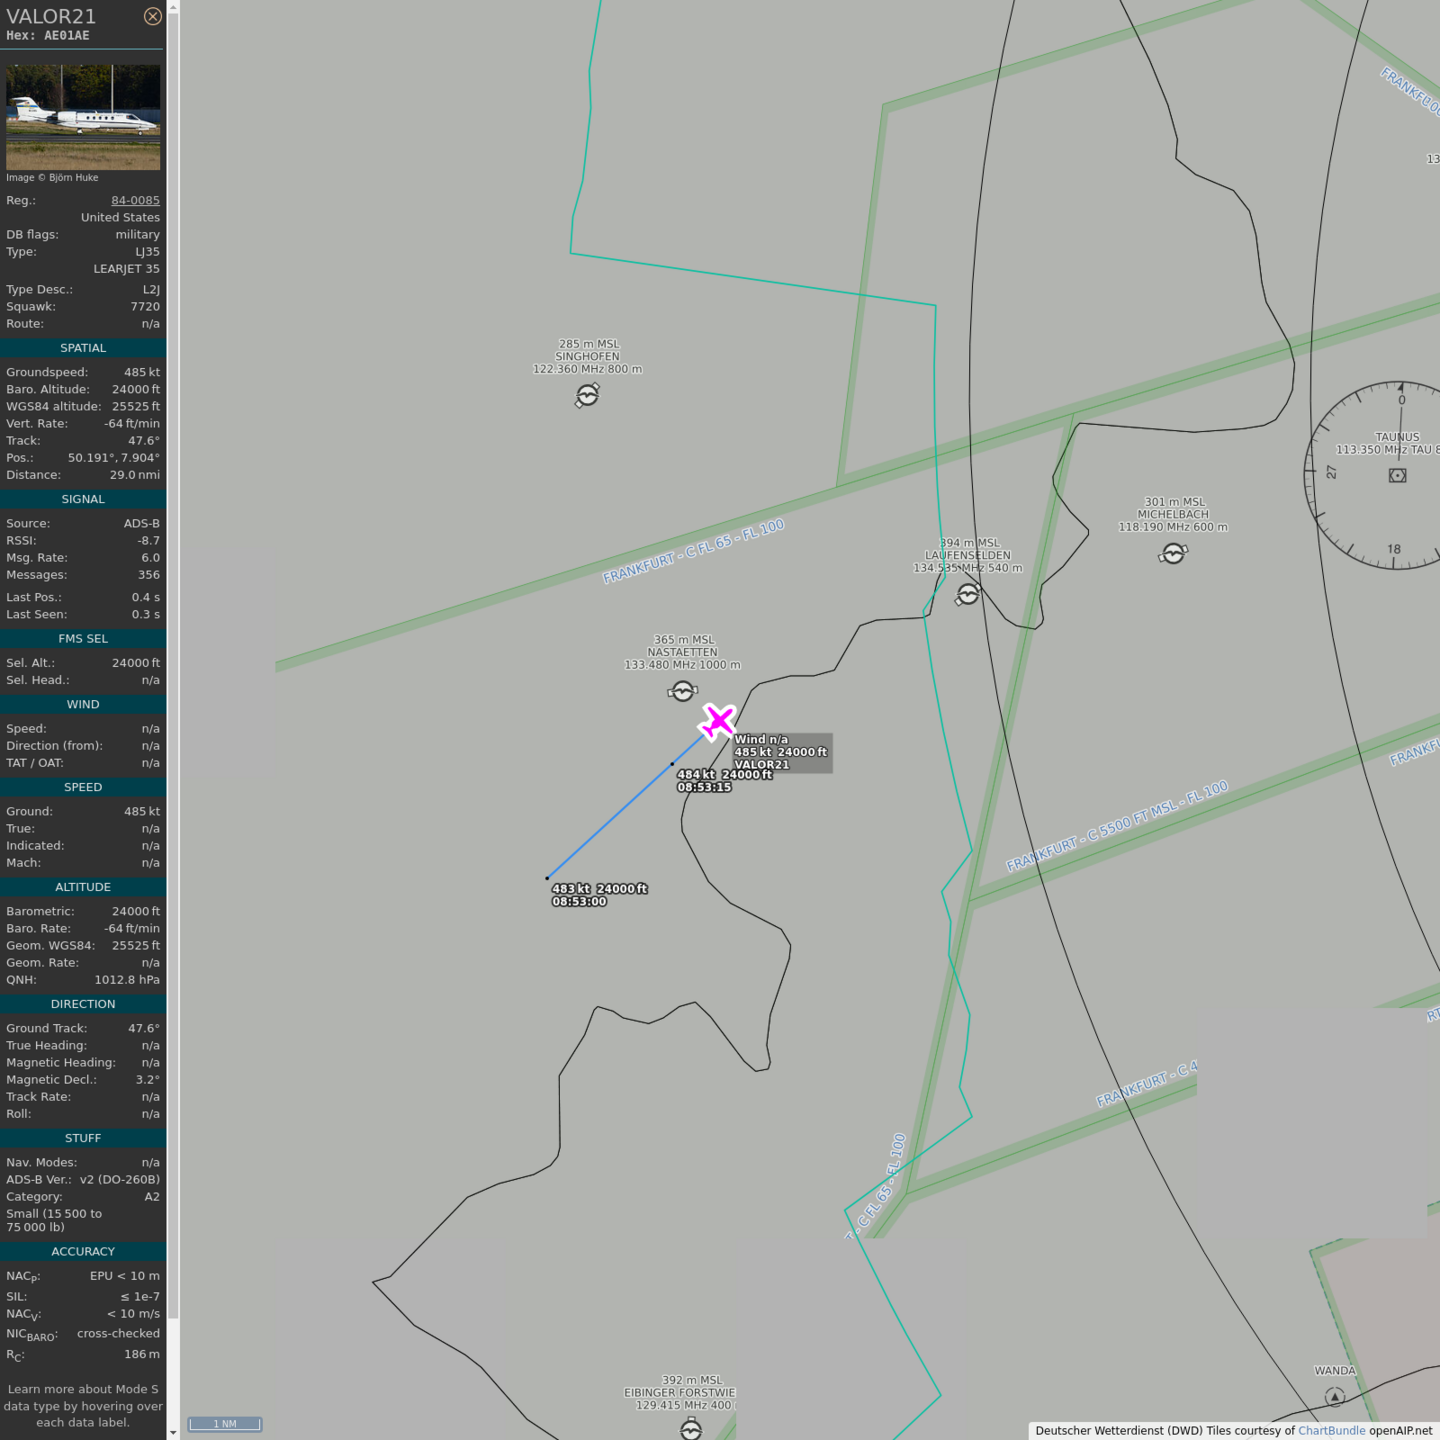Click the Taunus VOR station symbol

click(1397, 475)
